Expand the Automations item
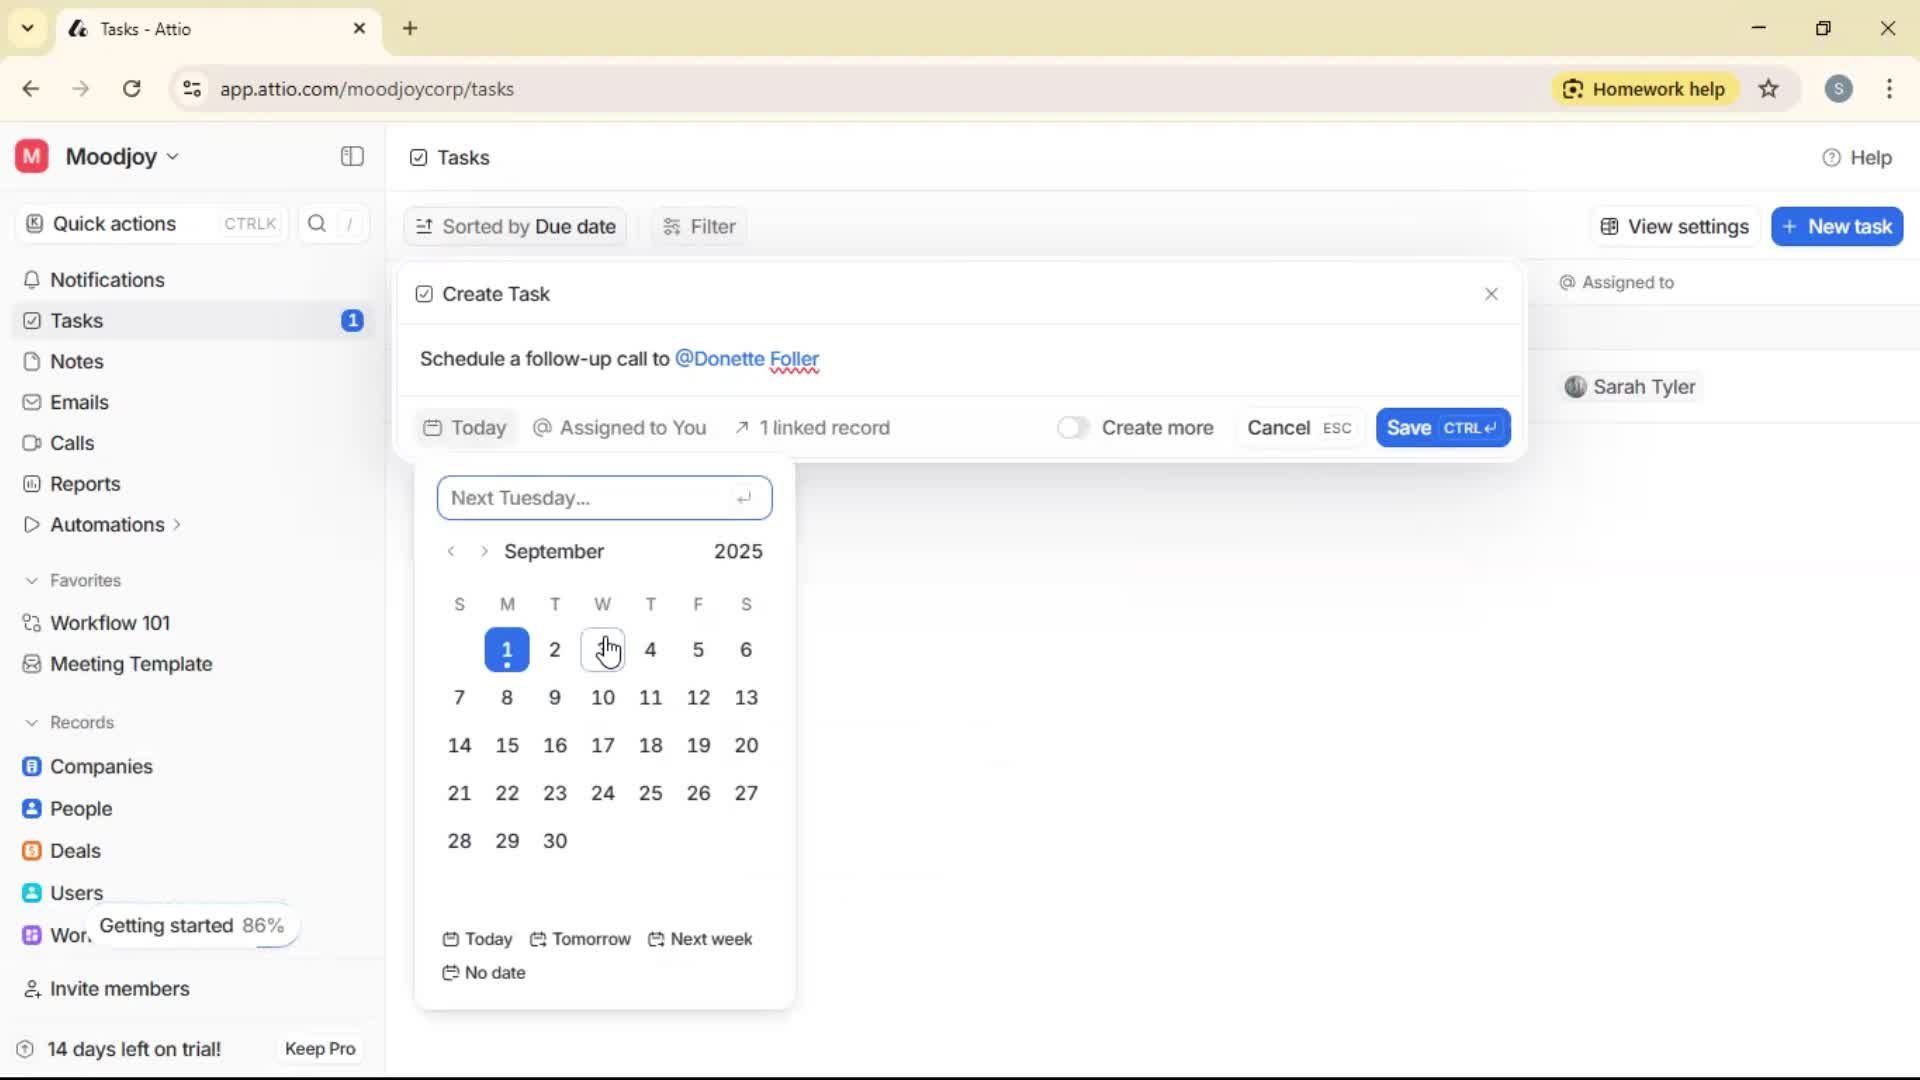 177,524
